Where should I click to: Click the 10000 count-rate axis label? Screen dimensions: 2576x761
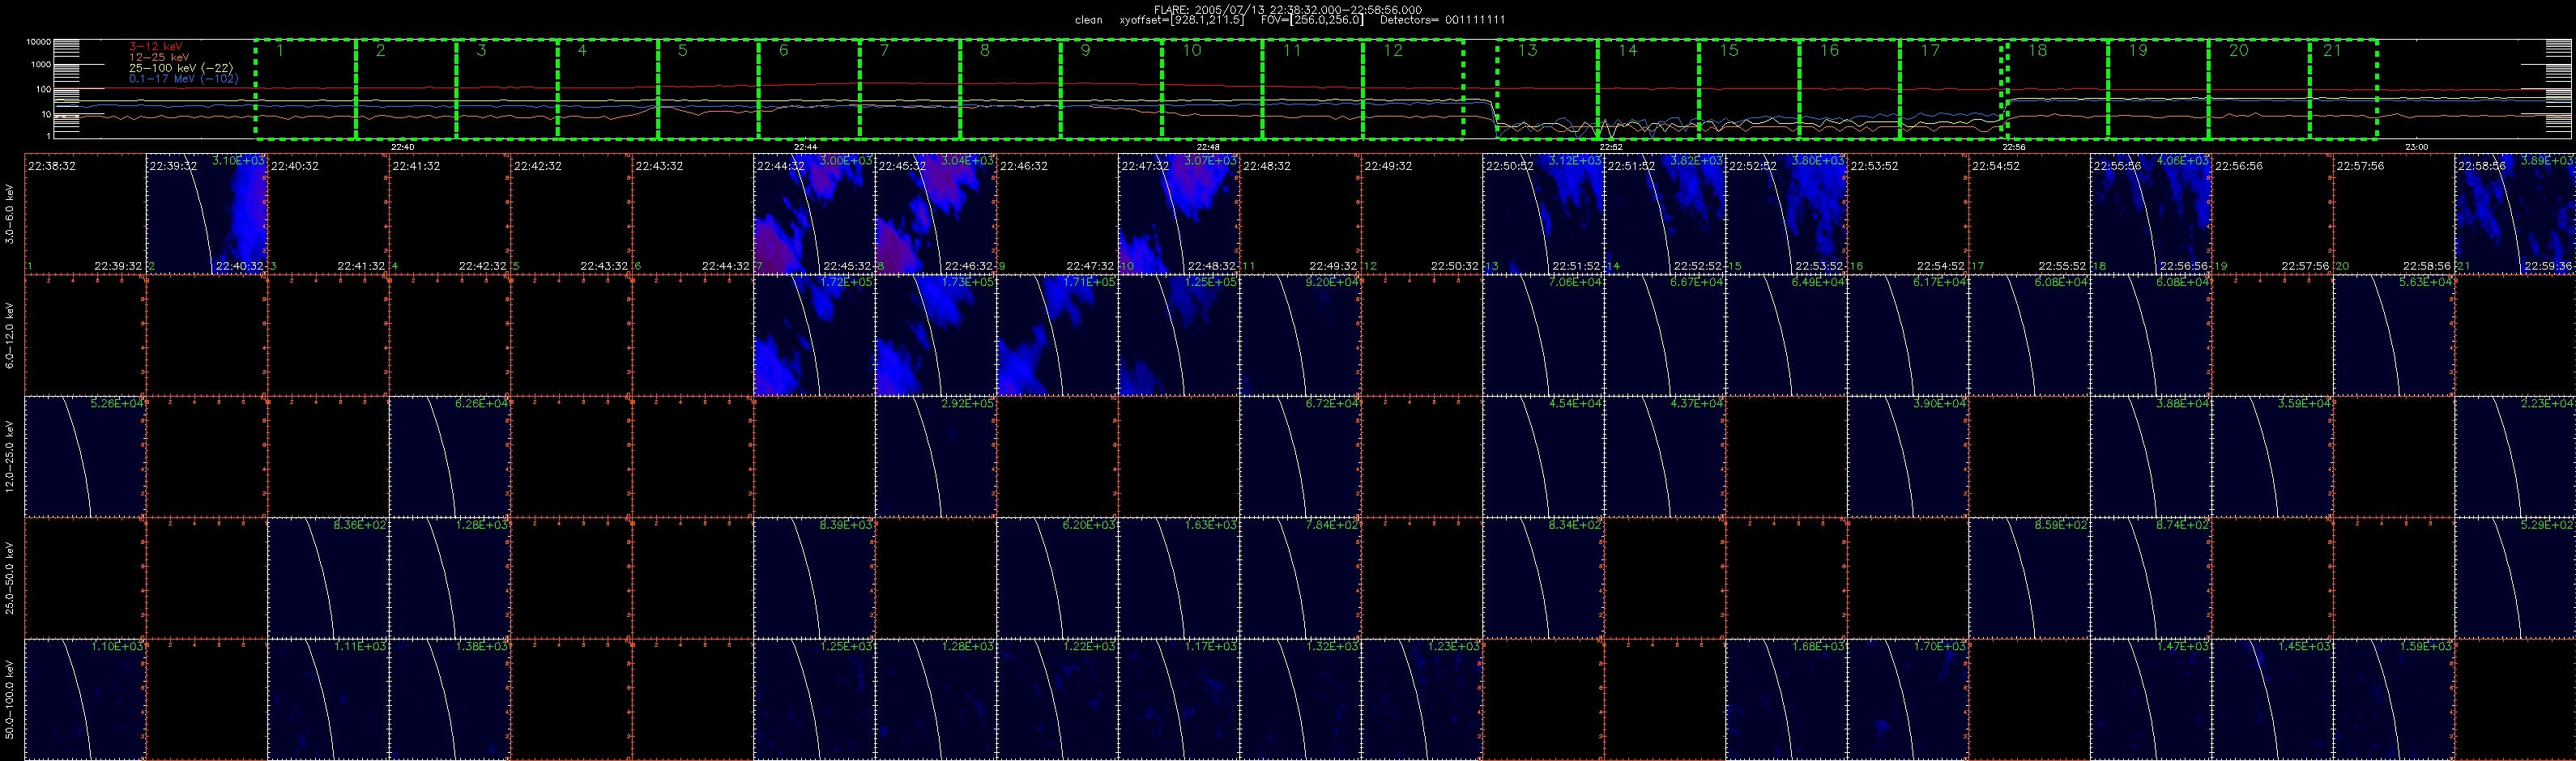point(38,42)
